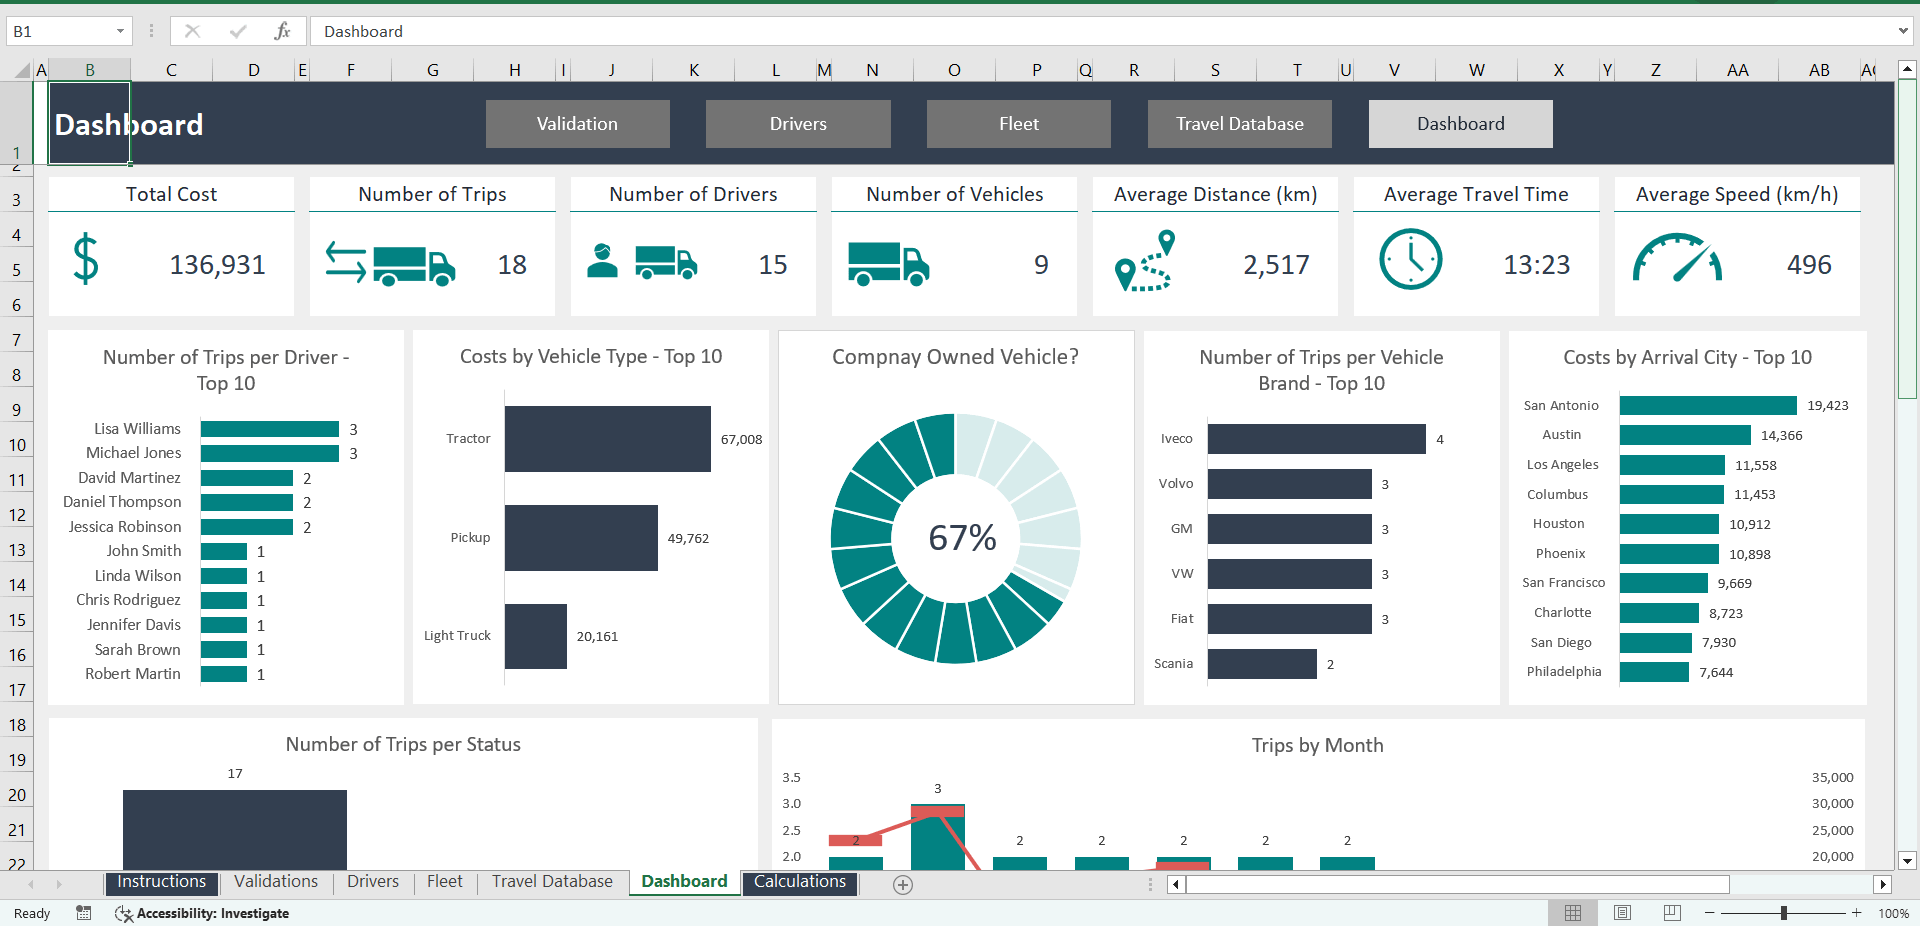Click the speedometer icon on Average Speed card

click(1677, 261)
